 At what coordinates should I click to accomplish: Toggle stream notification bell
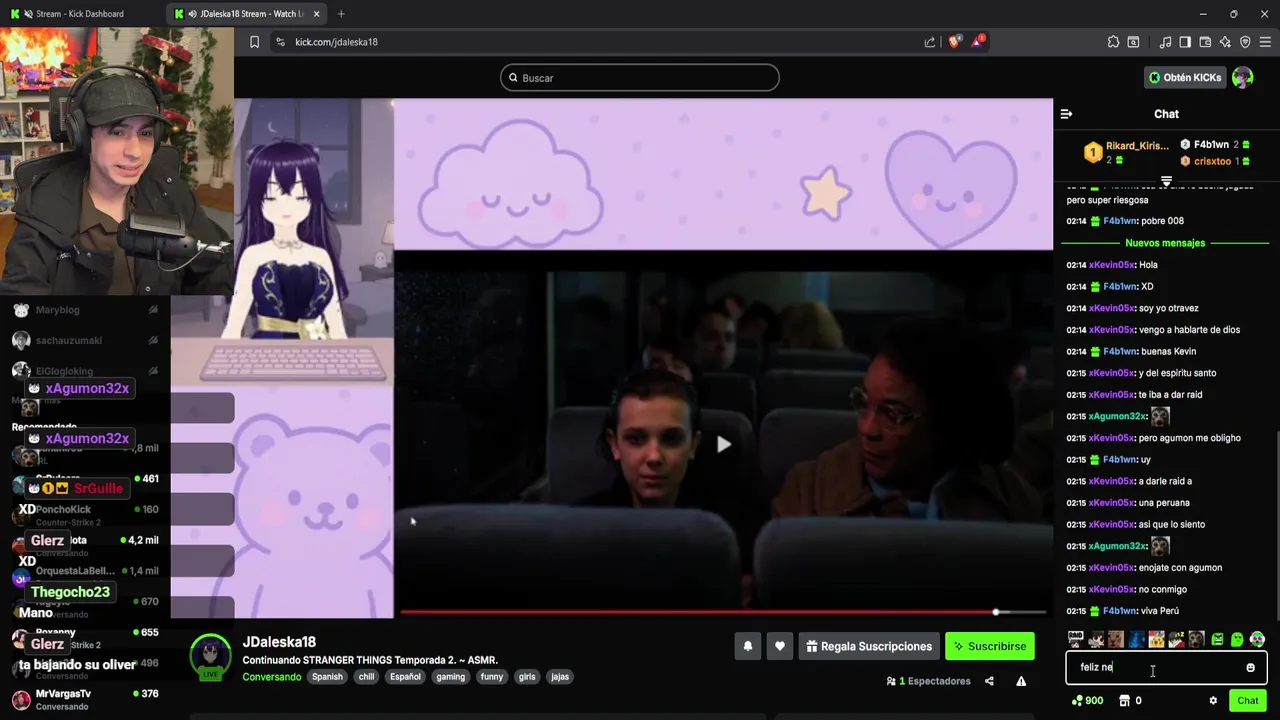click(x=747, y=646)
